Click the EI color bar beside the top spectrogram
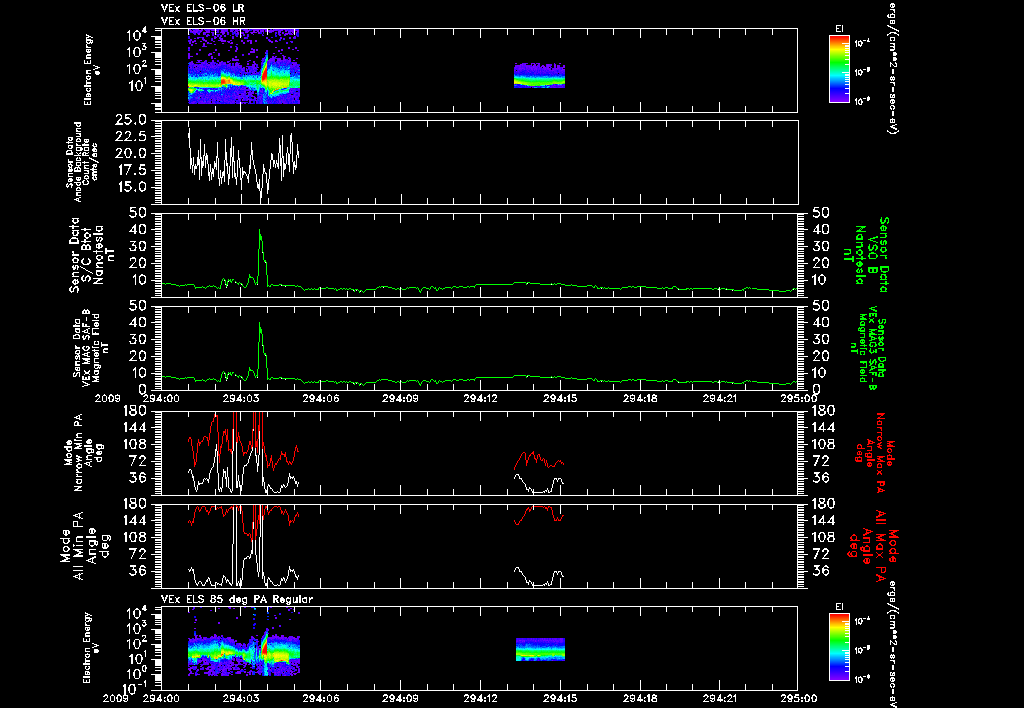The height and width of the screenshot is (708, 1024). 839,69
